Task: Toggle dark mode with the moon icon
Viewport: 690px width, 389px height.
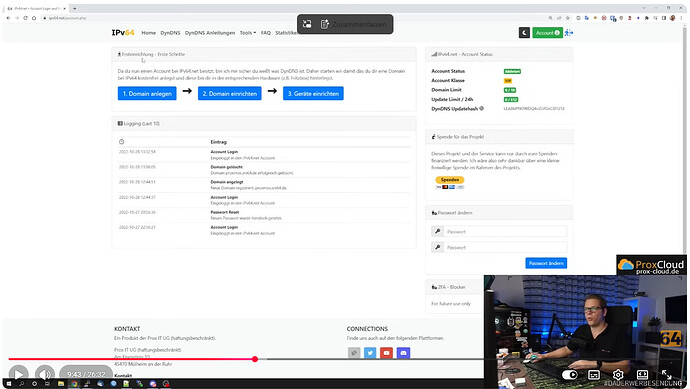Action: tap(524, 33)
